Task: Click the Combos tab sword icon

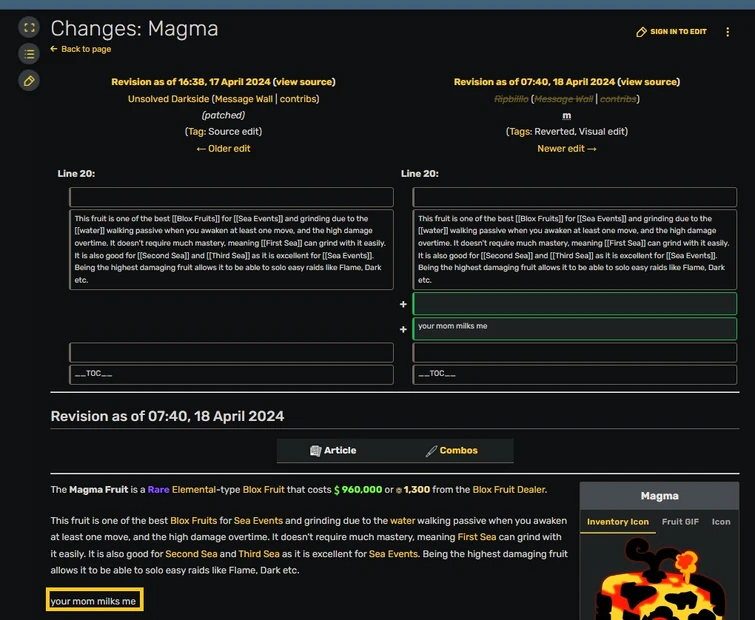Action: [431, 451]
